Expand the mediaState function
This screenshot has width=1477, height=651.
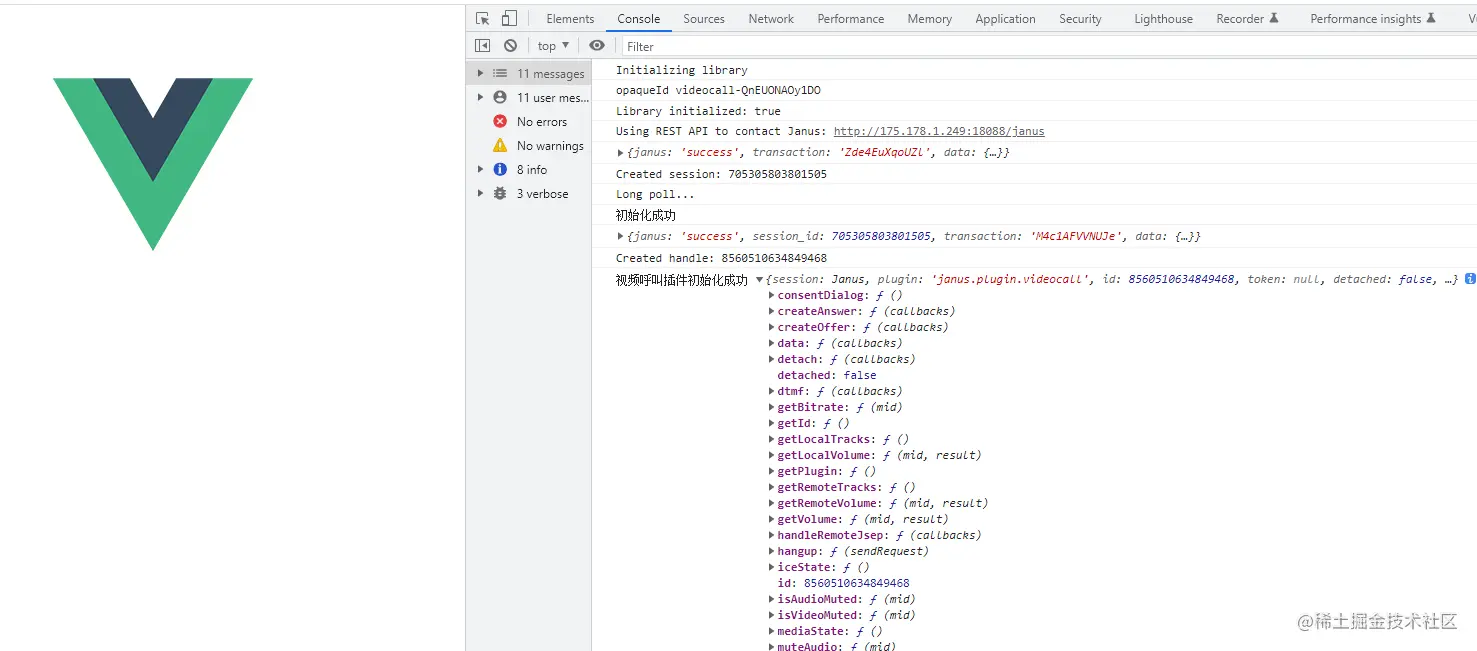[x=771, y=631]
